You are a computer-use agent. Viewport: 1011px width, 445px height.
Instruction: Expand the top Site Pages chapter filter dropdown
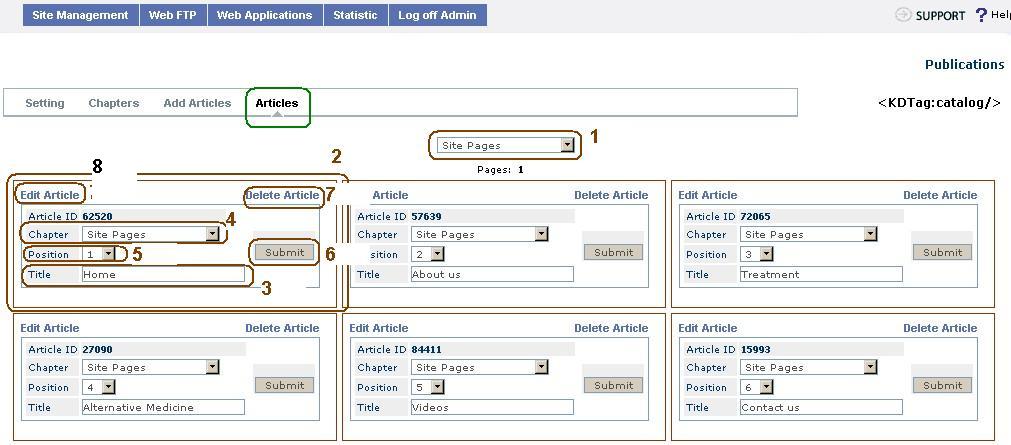[567, 145]
